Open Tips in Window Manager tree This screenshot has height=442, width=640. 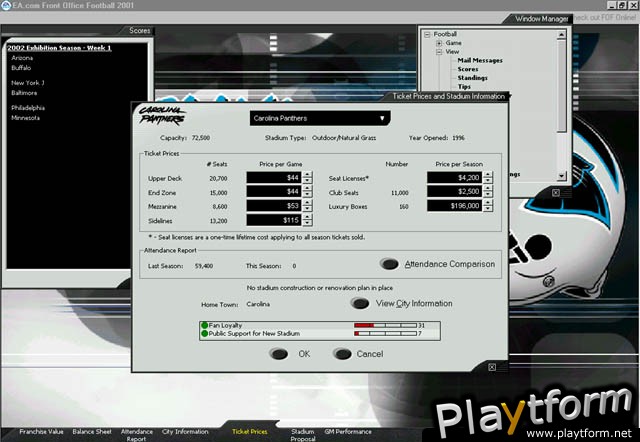[x=464, y=87]
